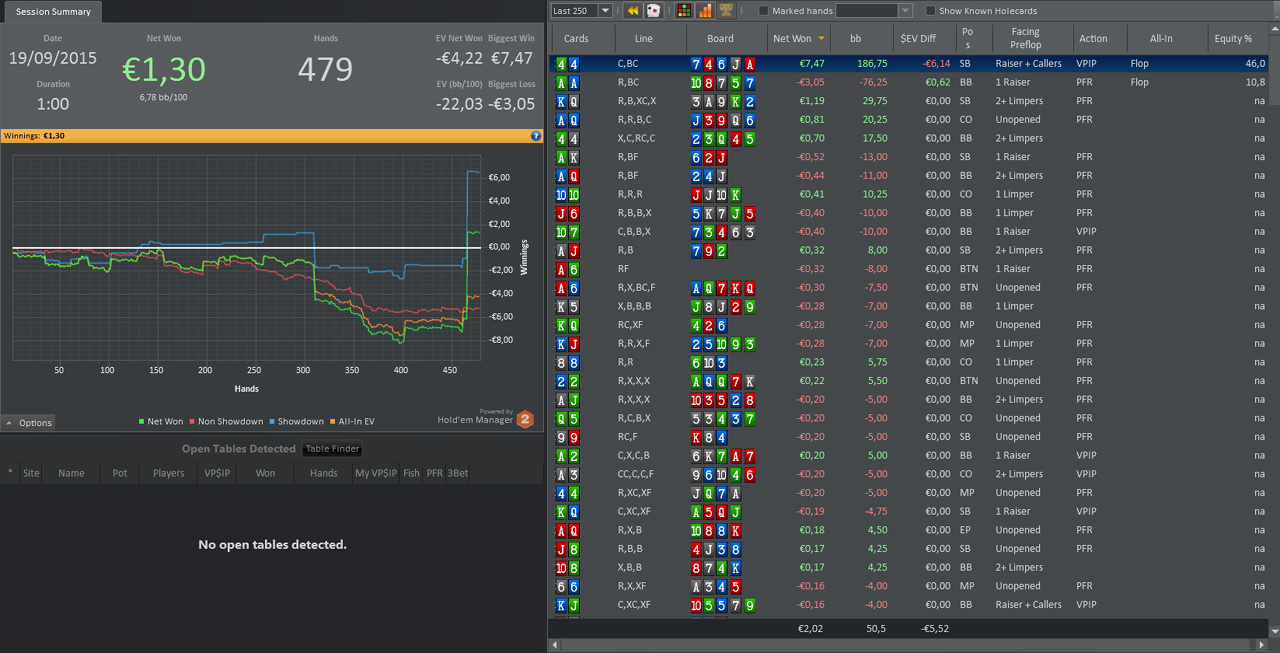Image resolution: width=1280 pixels, height=653 pixels.
Task: Click the large €1,30 Net Won figure
Action: pyautogui.click(x=164, y=69)
